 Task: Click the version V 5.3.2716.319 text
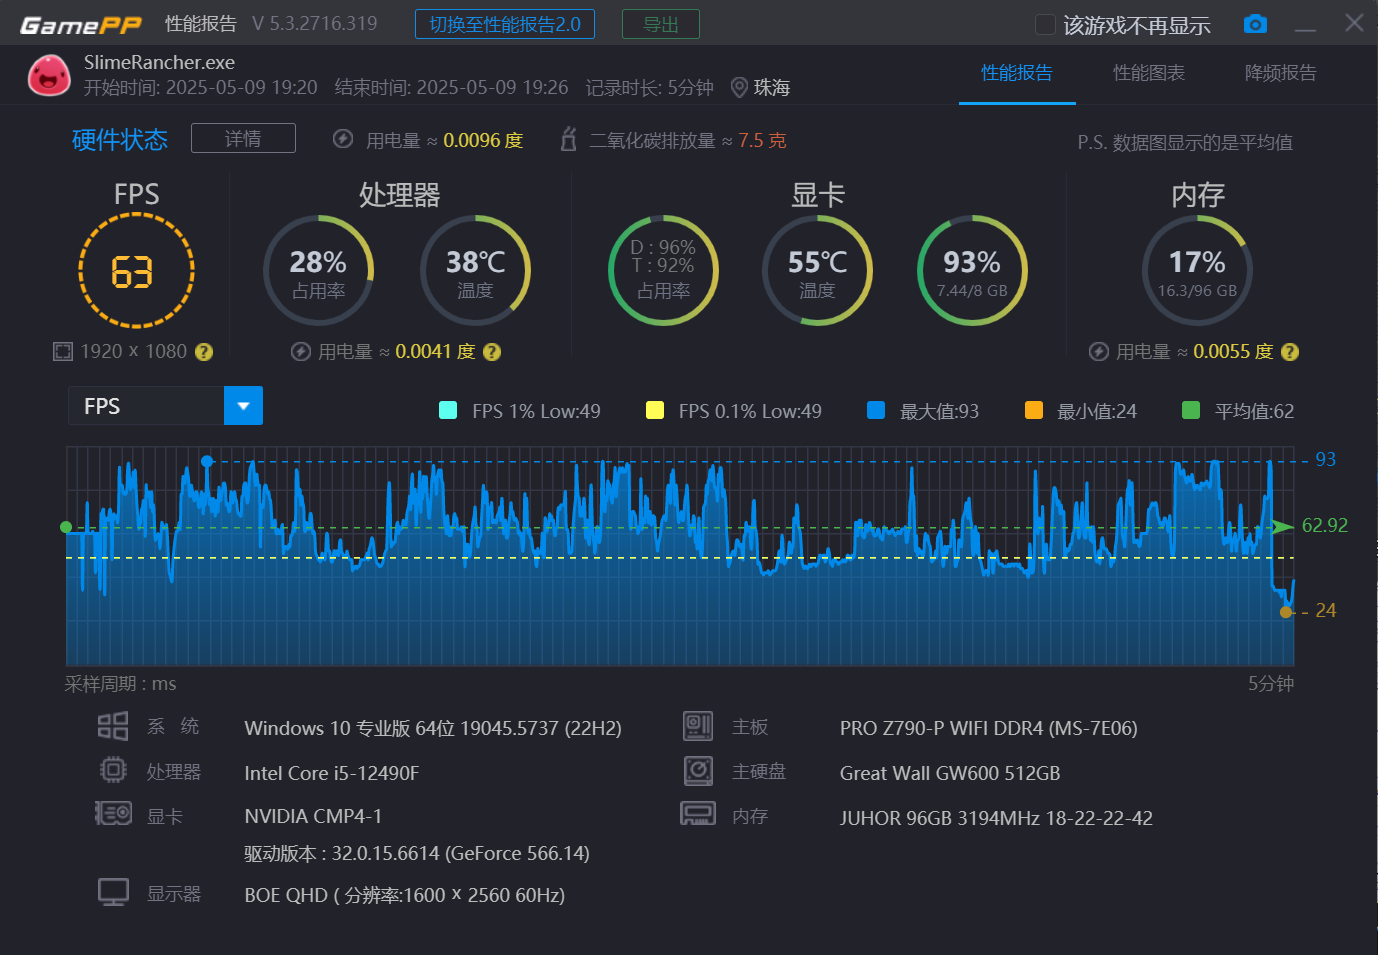click(315, 23)
